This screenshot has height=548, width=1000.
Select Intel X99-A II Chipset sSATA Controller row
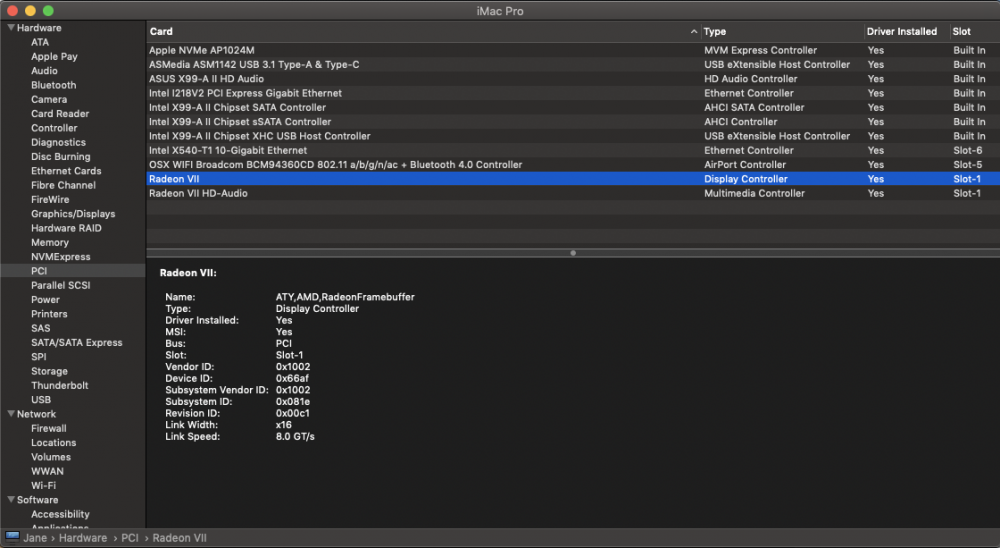coord(573,121)
